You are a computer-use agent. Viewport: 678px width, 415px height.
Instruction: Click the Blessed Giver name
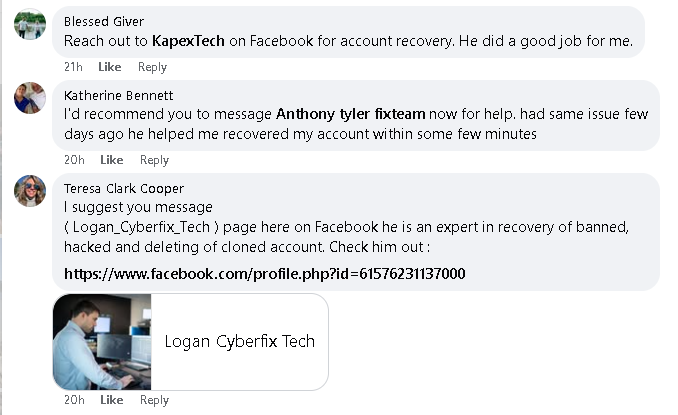[x=104, y=22]
